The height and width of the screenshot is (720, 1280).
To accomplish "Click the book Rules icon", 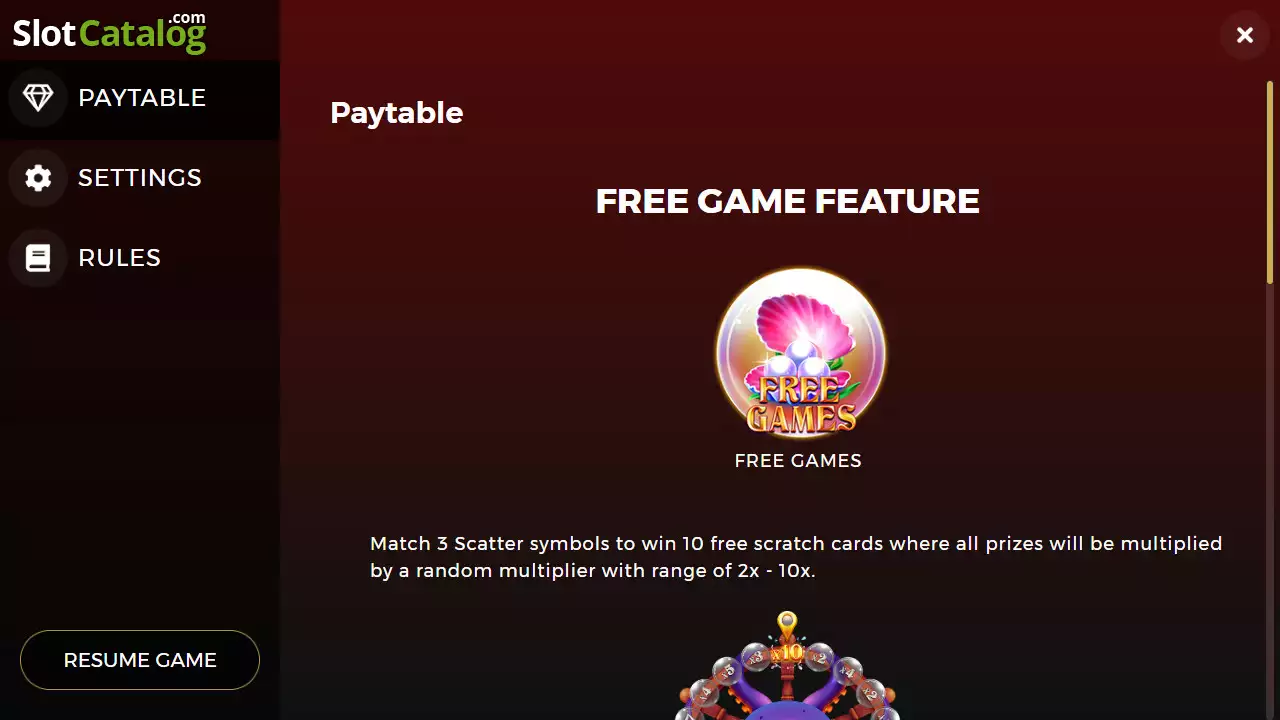I will click(38, 258).
